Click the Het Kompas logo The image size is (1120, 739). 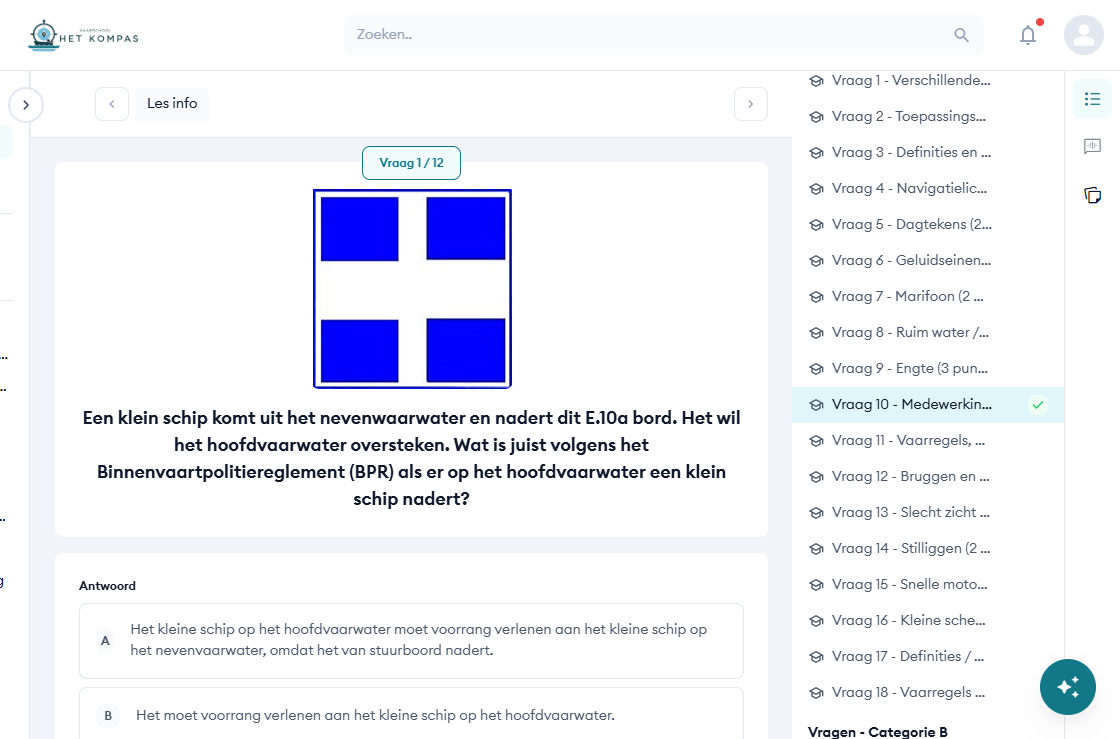tap(83, 34)
